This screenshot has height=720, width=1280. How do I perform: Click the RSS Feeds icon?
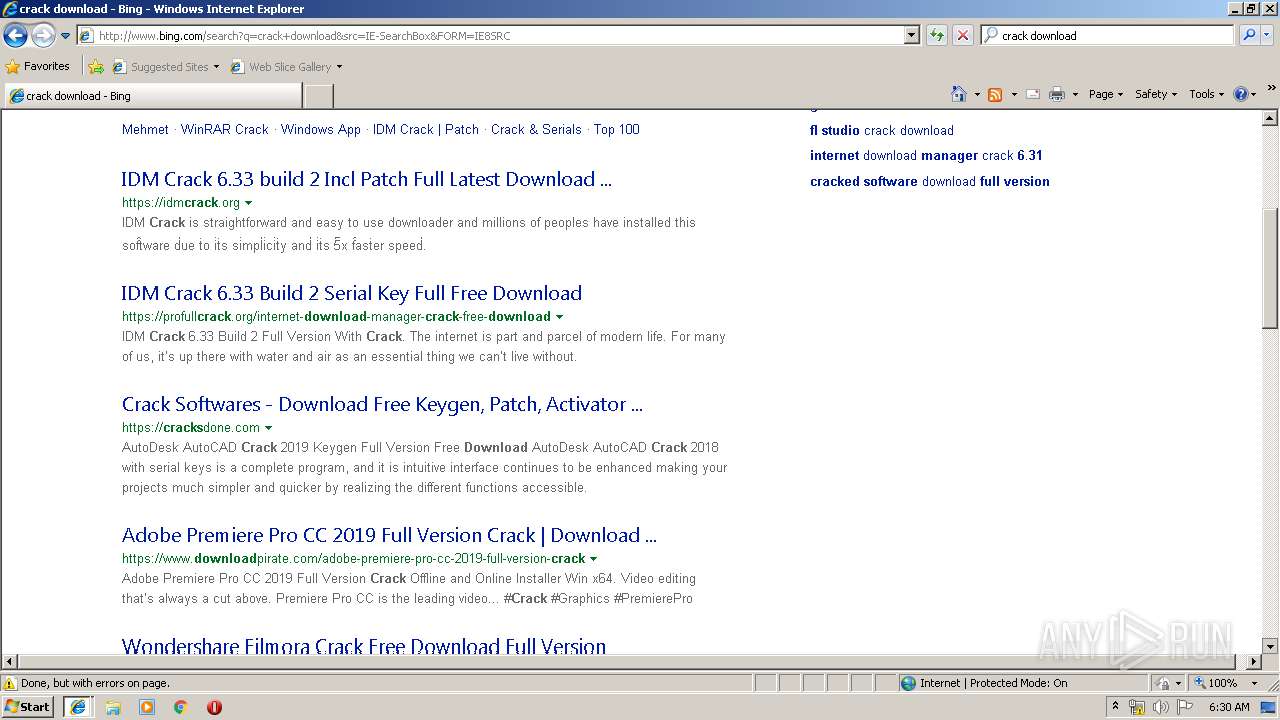[x=995, y=94]
